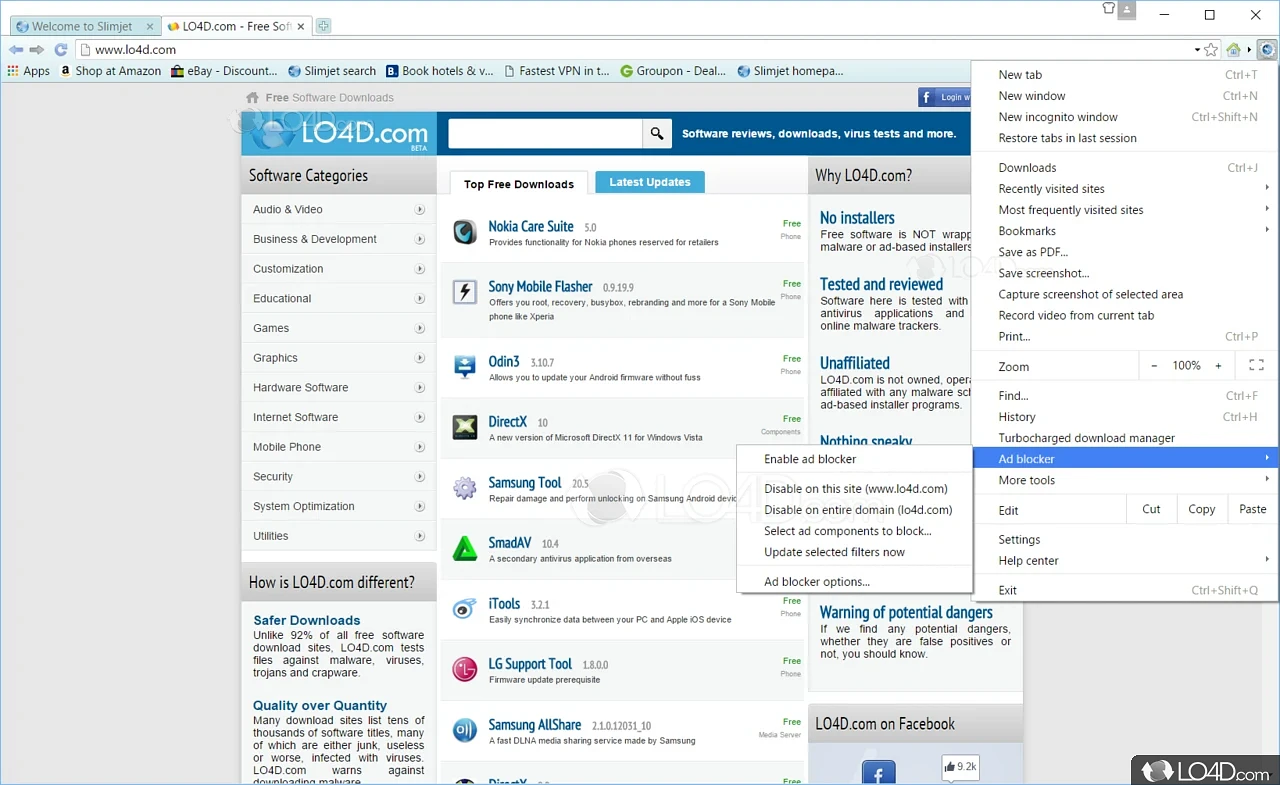Click the browser back arrow
The image size is (1280, 785).
16,50
